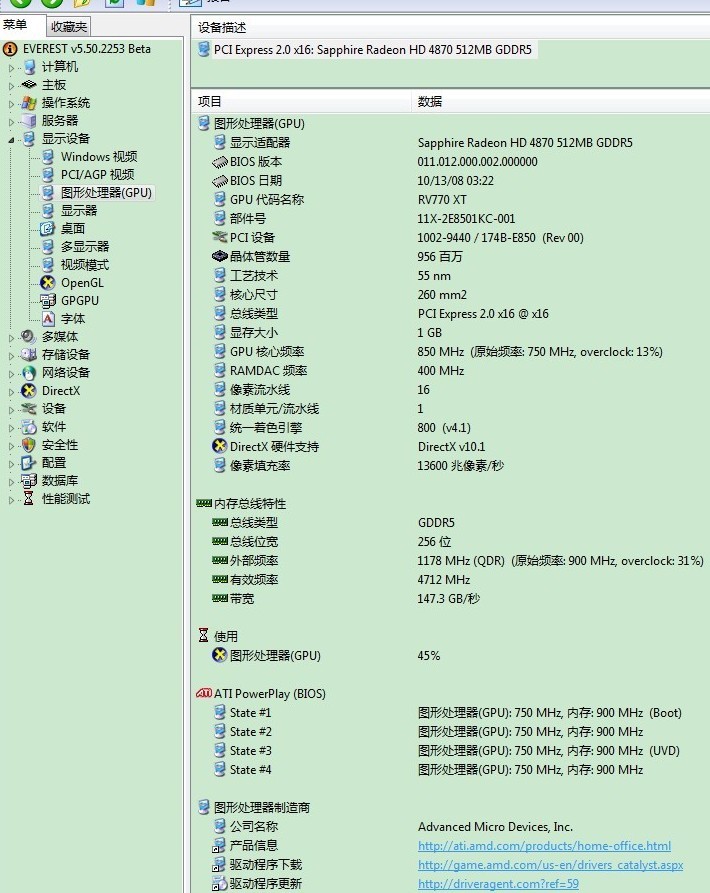
Task: Click the EVEREST v5.50.2253 Beta root icon
Action: (11, 49)
